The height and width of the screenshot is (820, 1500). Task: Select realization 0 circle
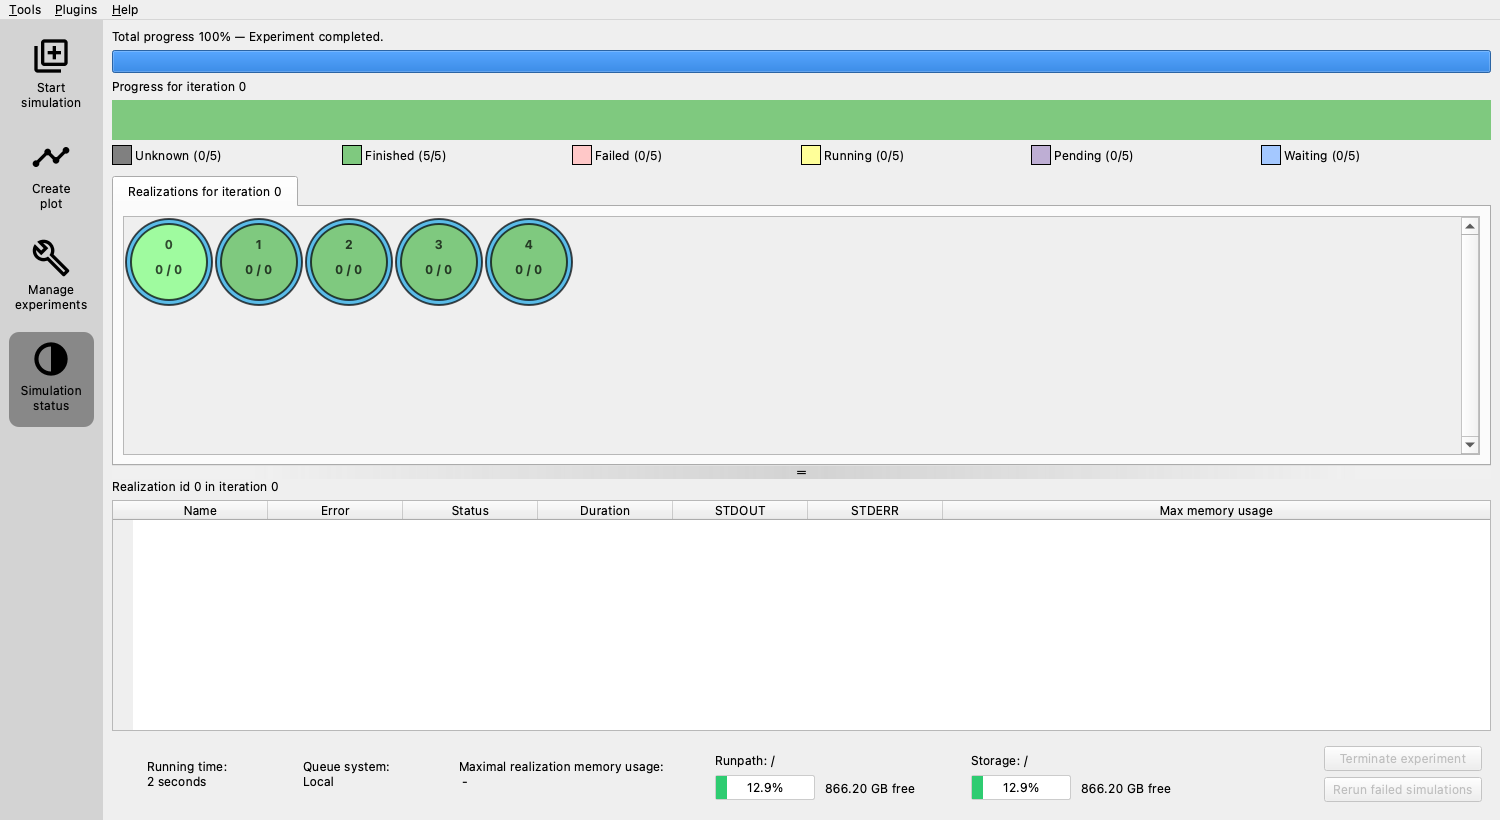coord(169,262)
